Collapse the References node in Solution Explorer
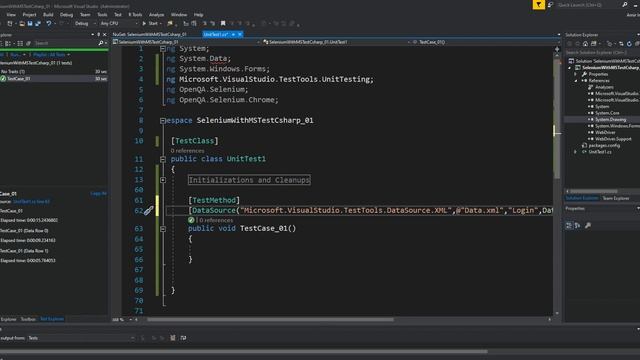Screen dimensions: 640x360 pos(576,81)
